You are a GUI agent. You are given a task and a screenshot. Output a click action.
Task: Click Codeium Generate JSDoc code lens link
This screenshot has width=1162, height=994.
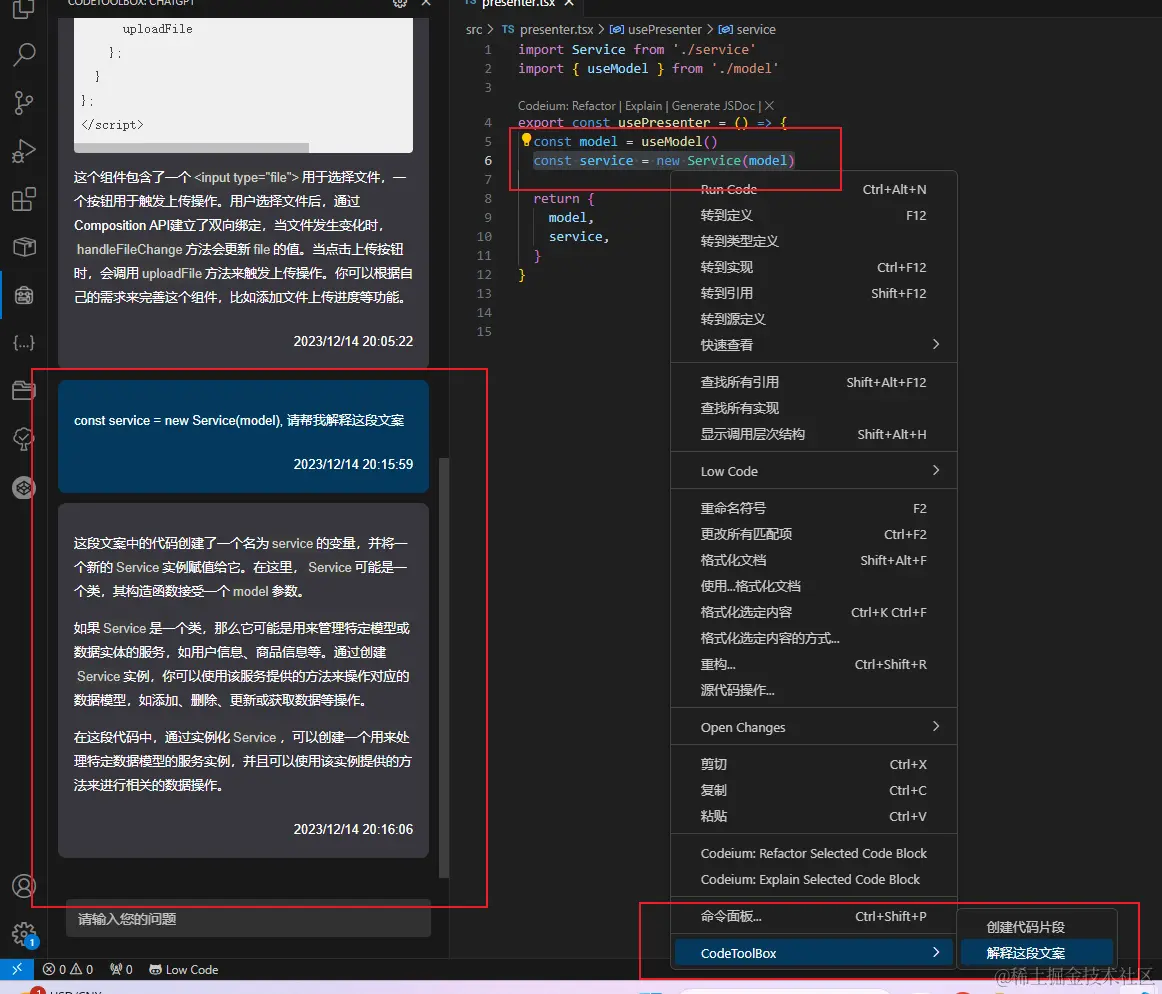pyautogui.click(x=713, y=105)
